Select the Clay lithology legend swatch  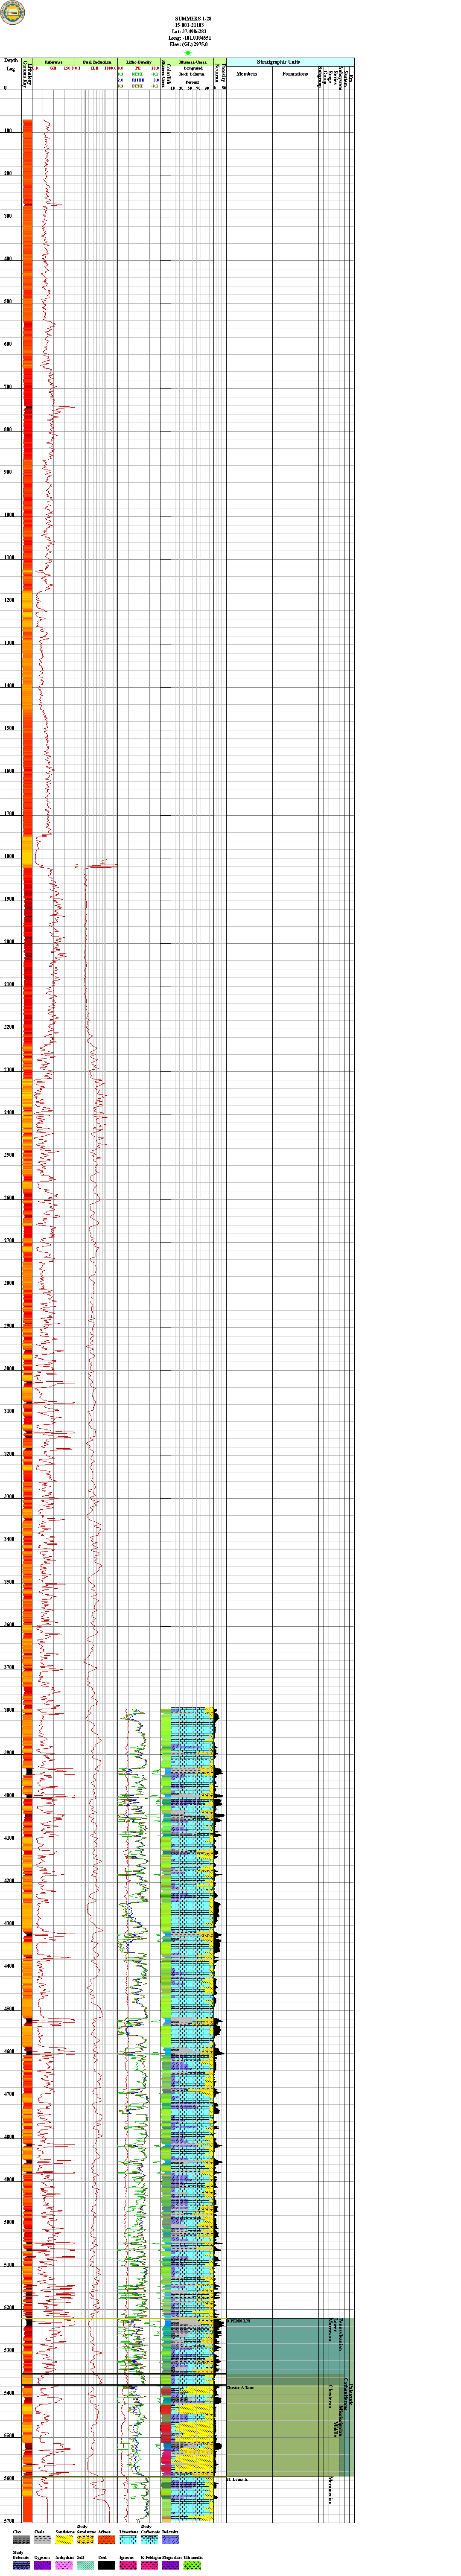21,2540
